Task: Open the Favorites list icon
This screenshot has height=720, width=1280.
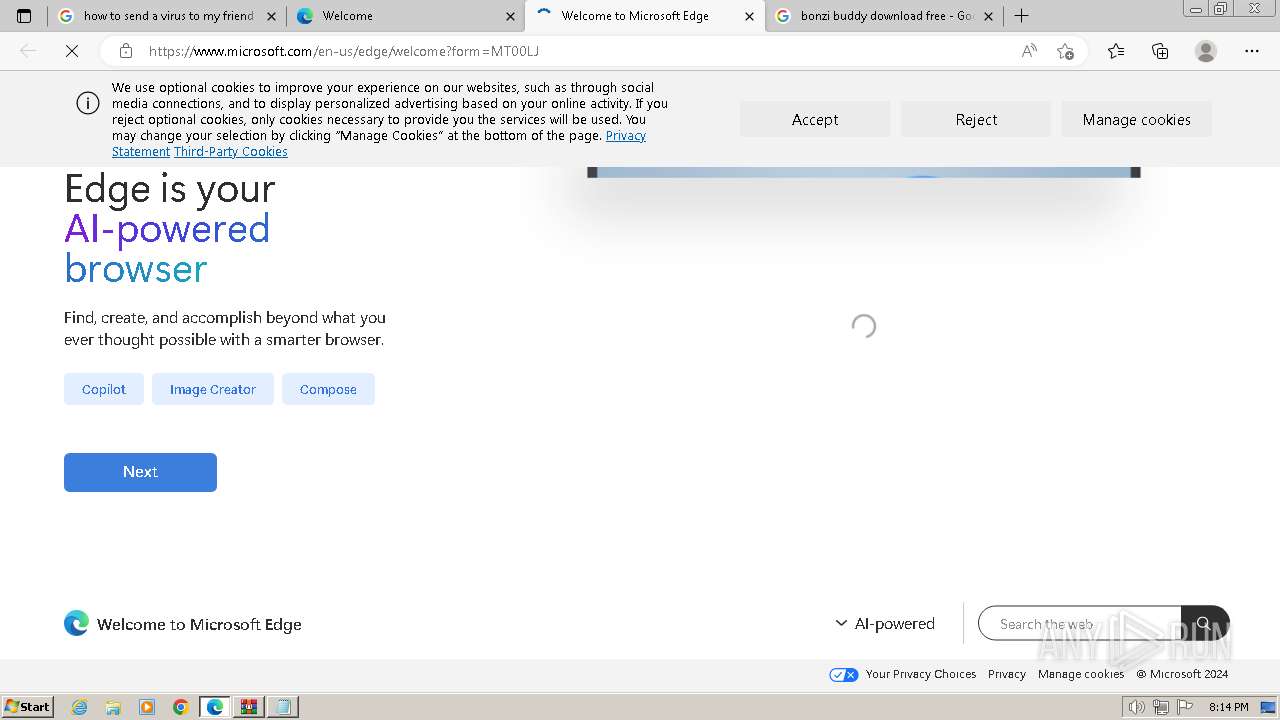Action: pos(1116,51)
